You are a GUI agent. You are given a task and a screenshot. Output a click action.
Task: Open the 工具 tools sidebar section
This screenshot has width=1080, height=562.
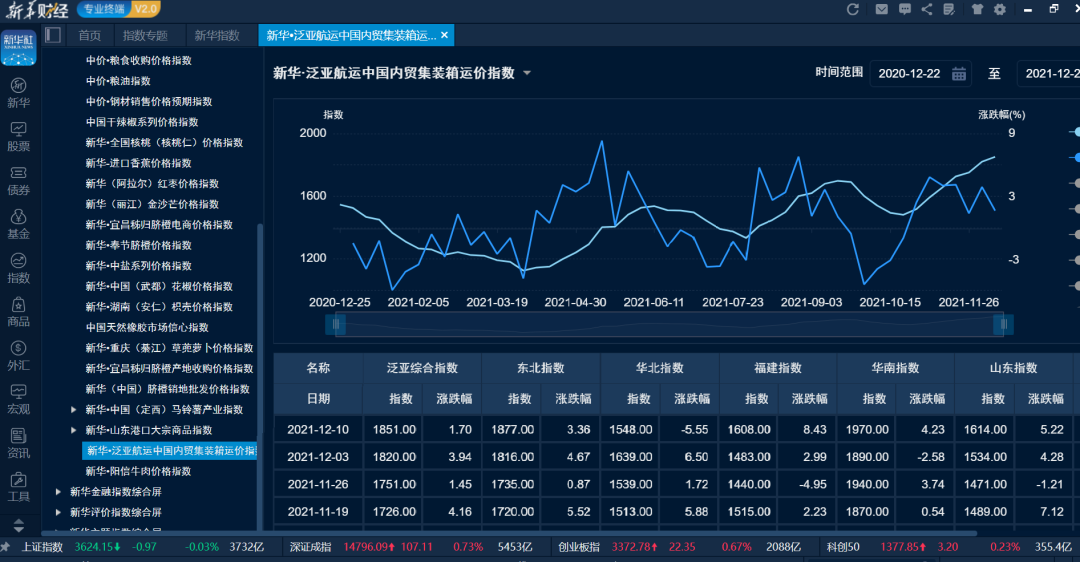click(19, 488)
